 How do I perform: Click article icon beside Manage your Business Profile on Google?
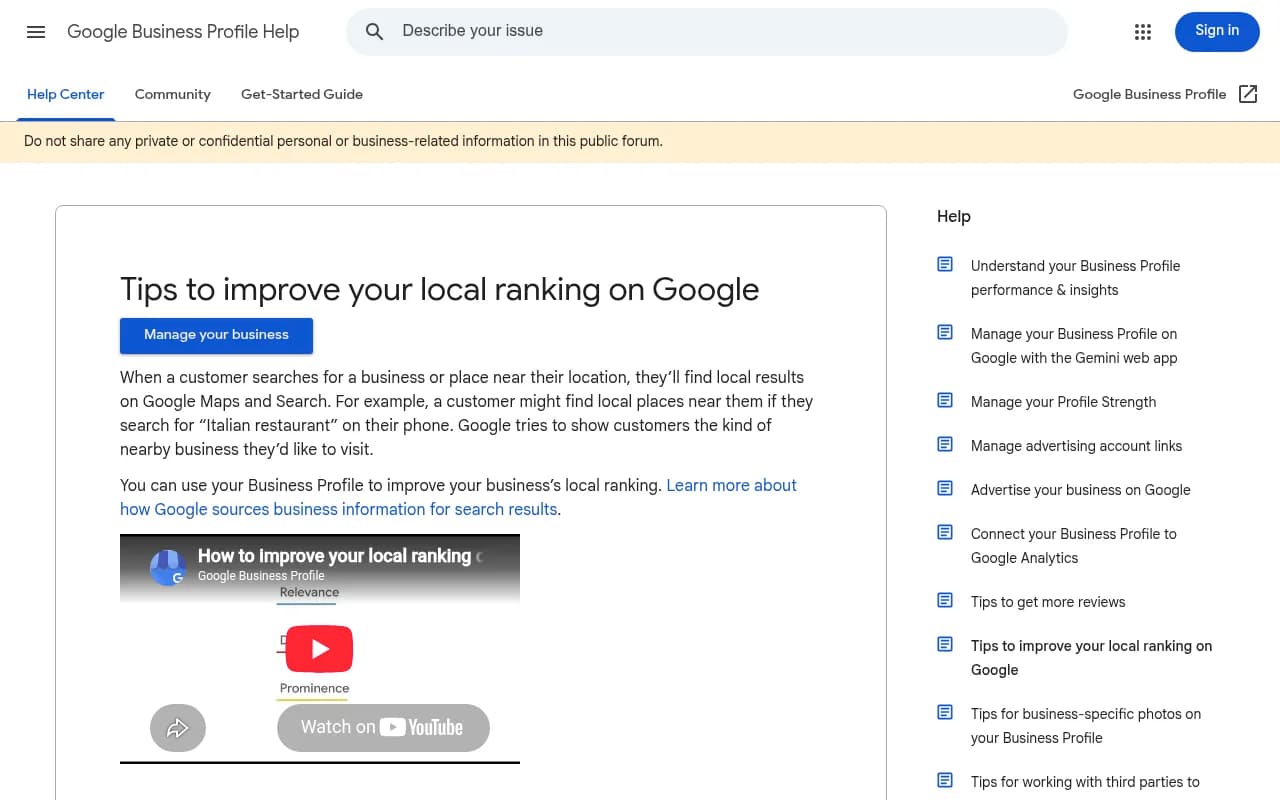pyautogui.click(x=945, y=332)
